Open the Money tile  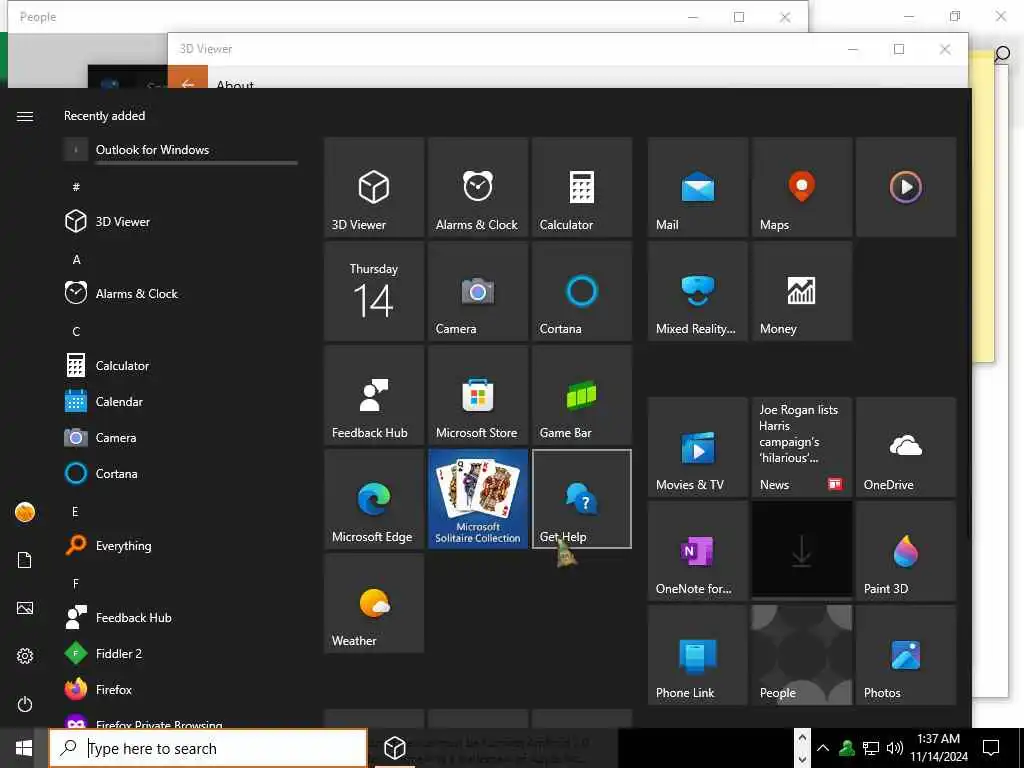[x=801, y=291]
